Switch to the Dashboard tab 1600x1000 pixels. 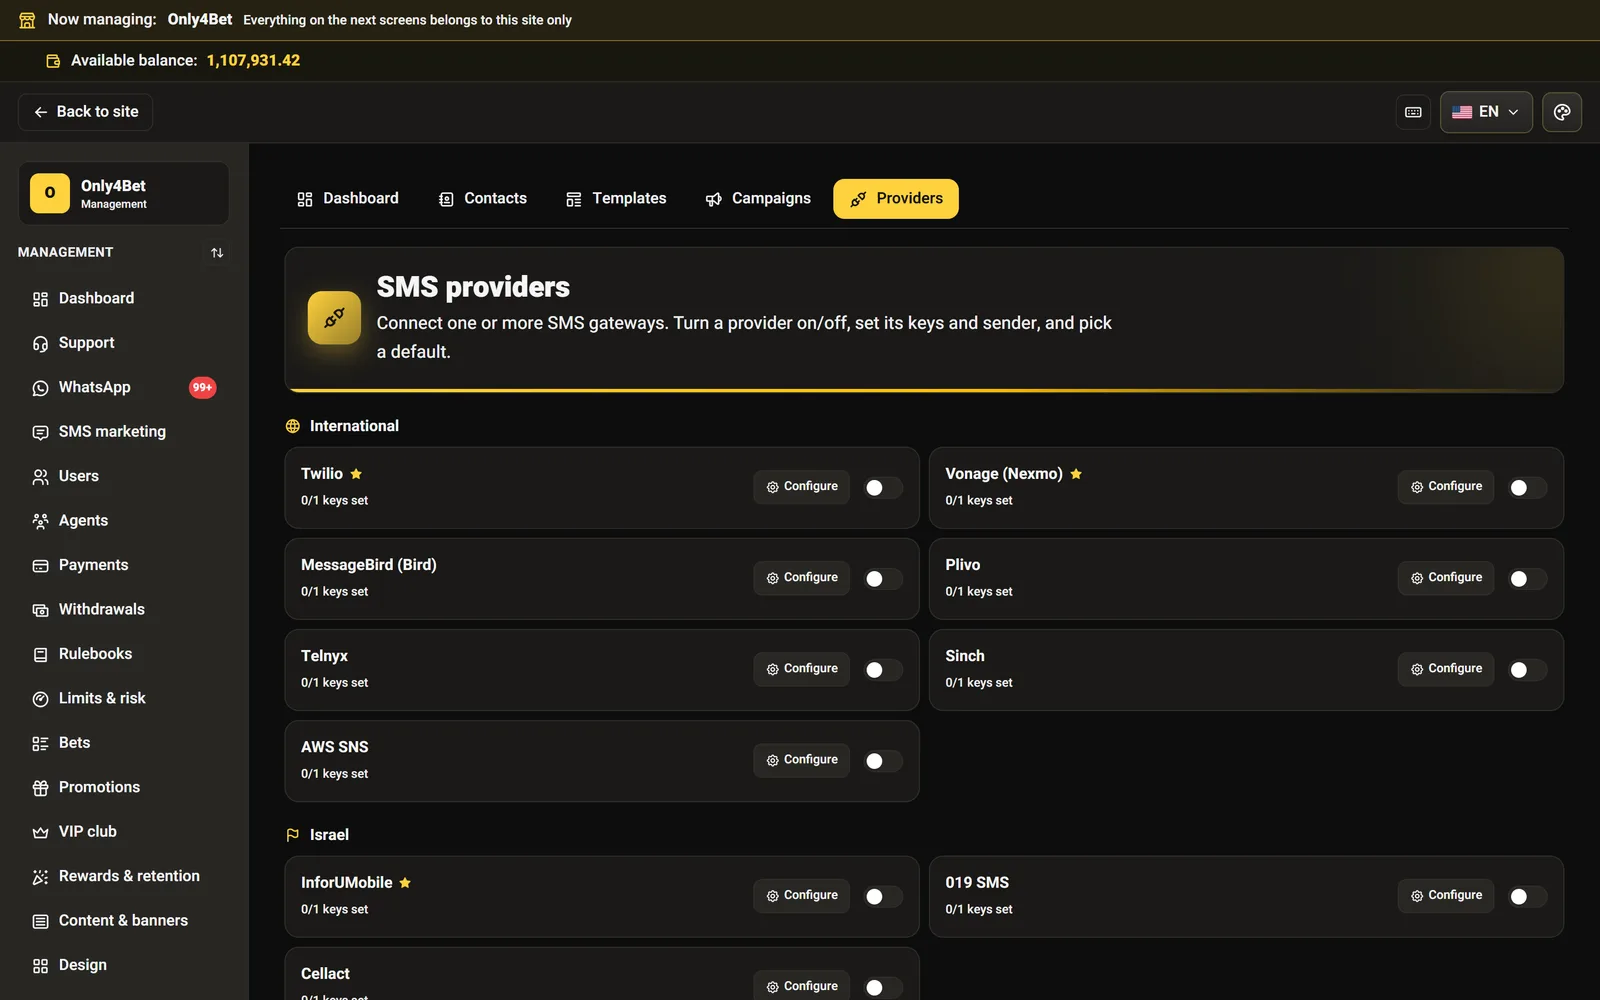click(x=348, y=199)
